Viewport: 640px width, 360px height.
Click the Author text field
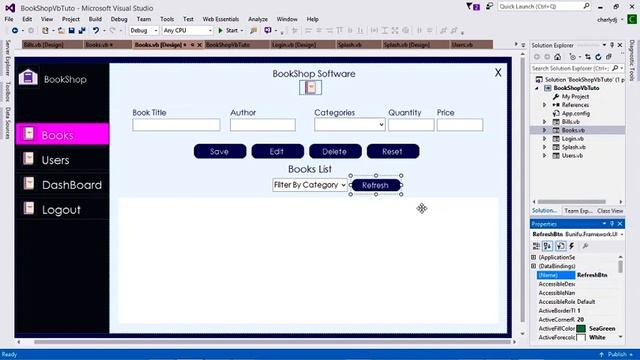point(262,125)
